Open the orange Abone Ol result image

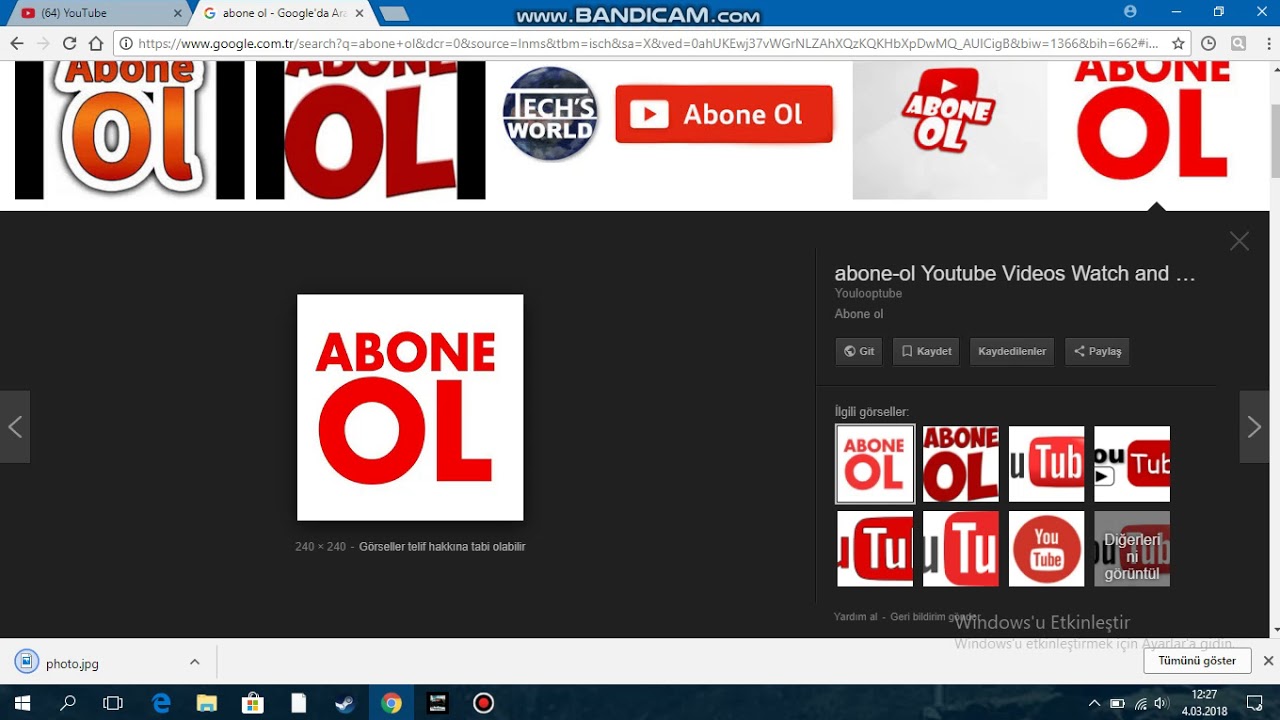coord(130,130)
